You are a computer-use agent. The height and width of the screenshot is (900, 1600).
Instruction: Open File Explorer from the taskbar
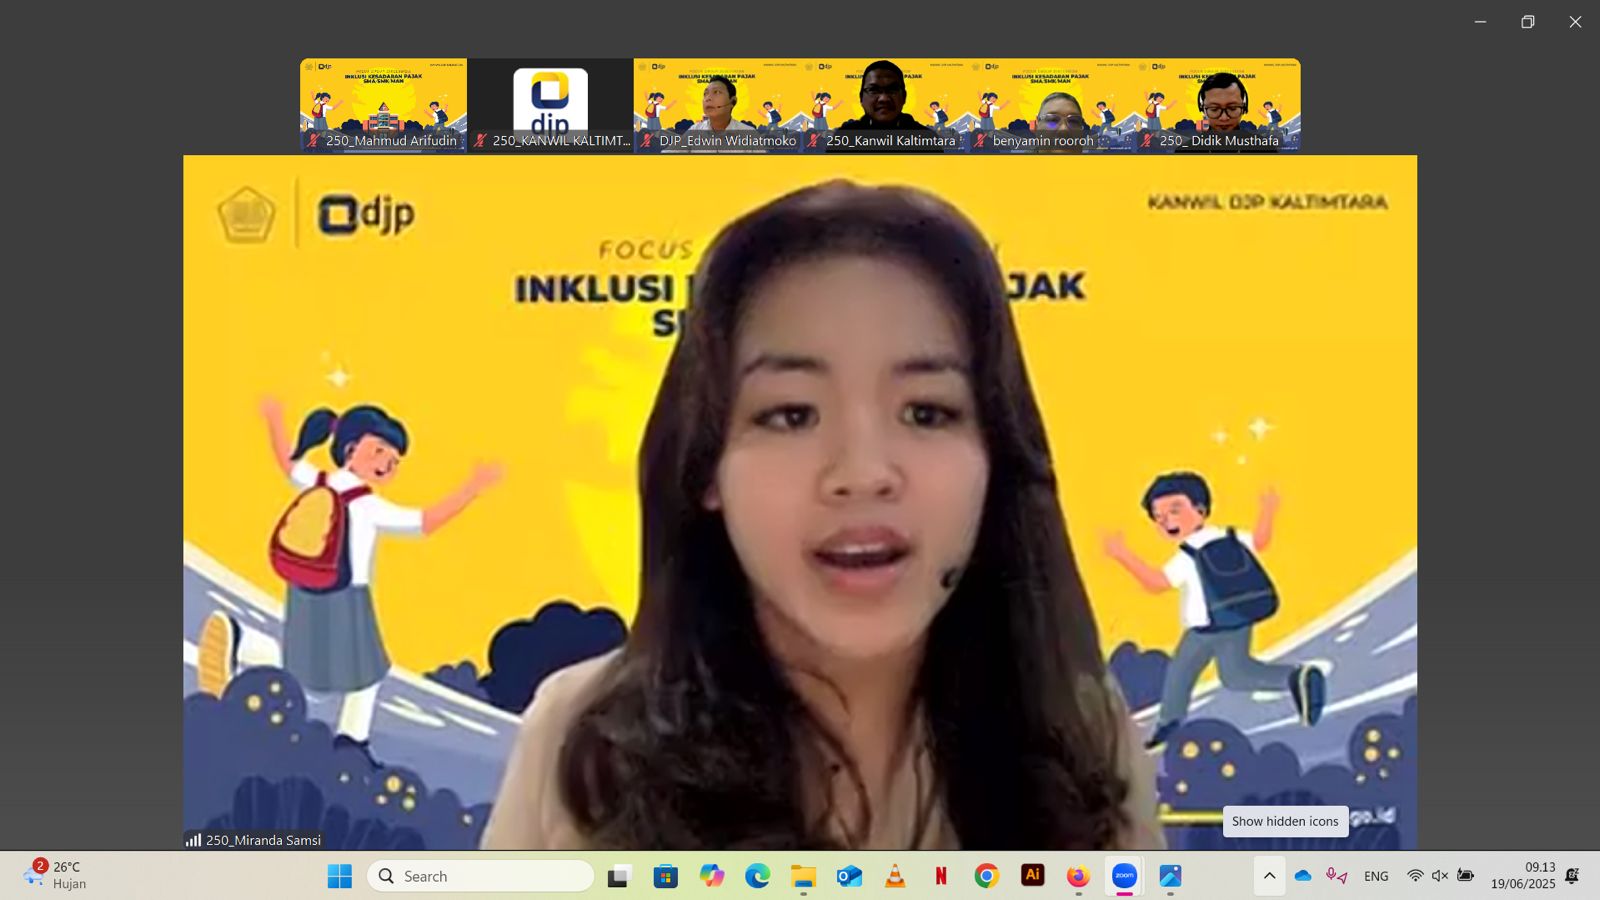coord(803,876)
